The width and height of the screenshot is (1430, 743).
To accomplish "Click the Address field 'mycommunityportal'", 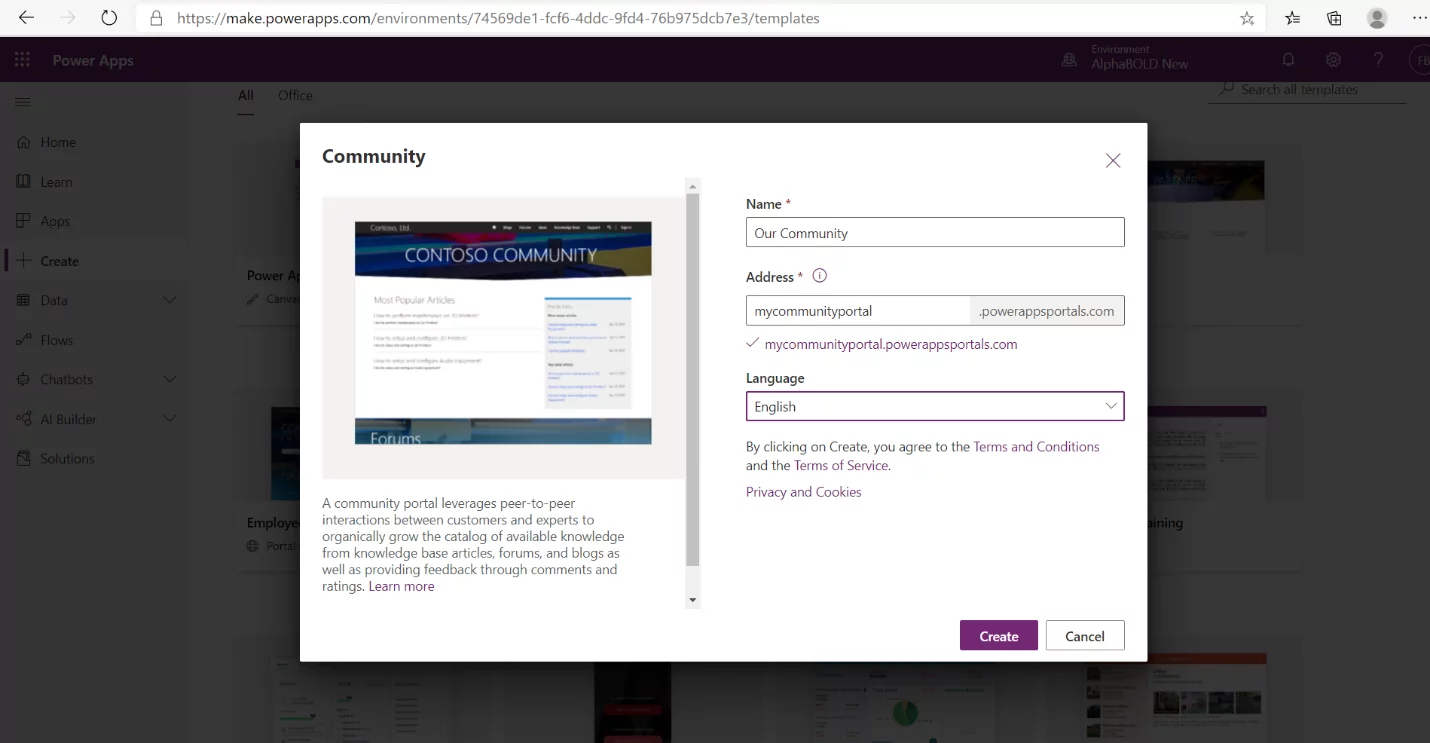I will 858,311.
